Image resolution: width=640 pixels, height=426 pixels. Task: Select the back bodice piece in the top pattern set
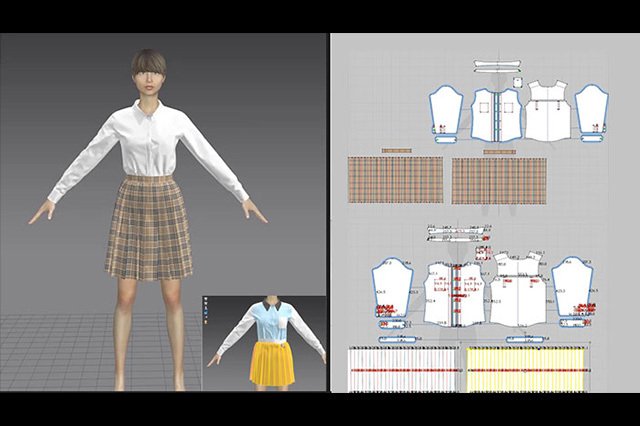coord(547,111)
